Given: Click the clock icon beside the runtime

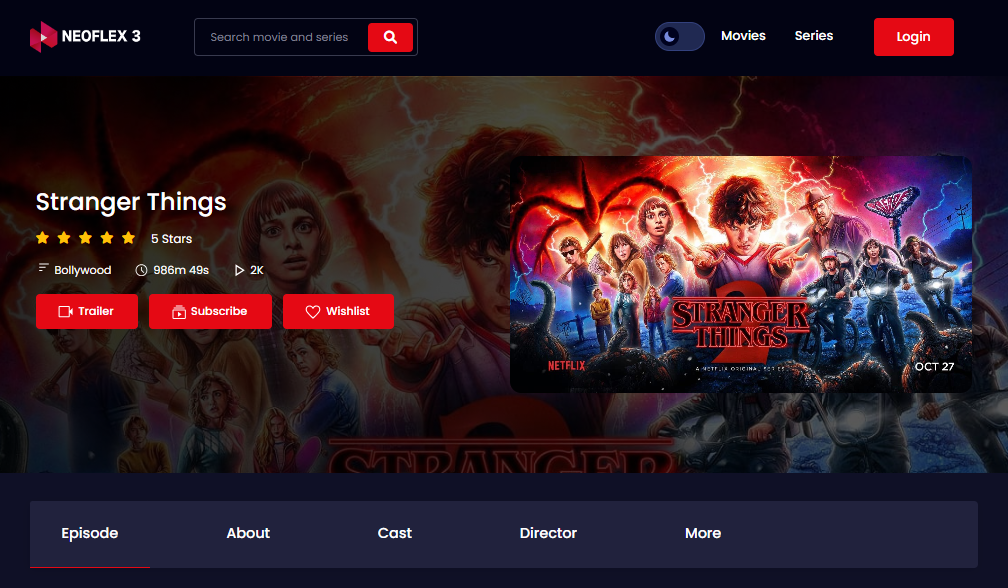Looking at the screenshot, I should pyautogui.click(x=142, y=269).
